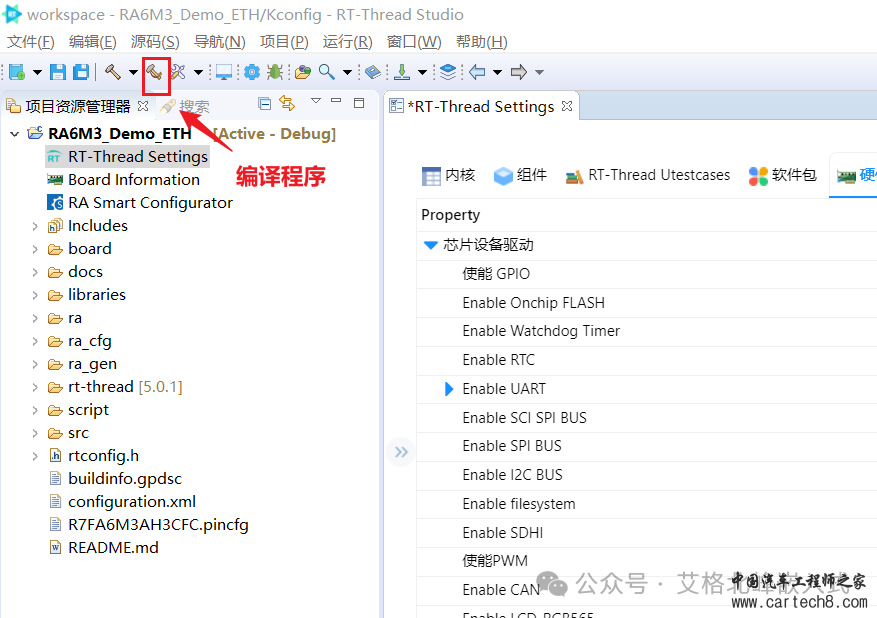This screenshot has width=877, height=618.
Task: Collapse the 芯片设备驱动 section
Action: (x=430, y=245)
